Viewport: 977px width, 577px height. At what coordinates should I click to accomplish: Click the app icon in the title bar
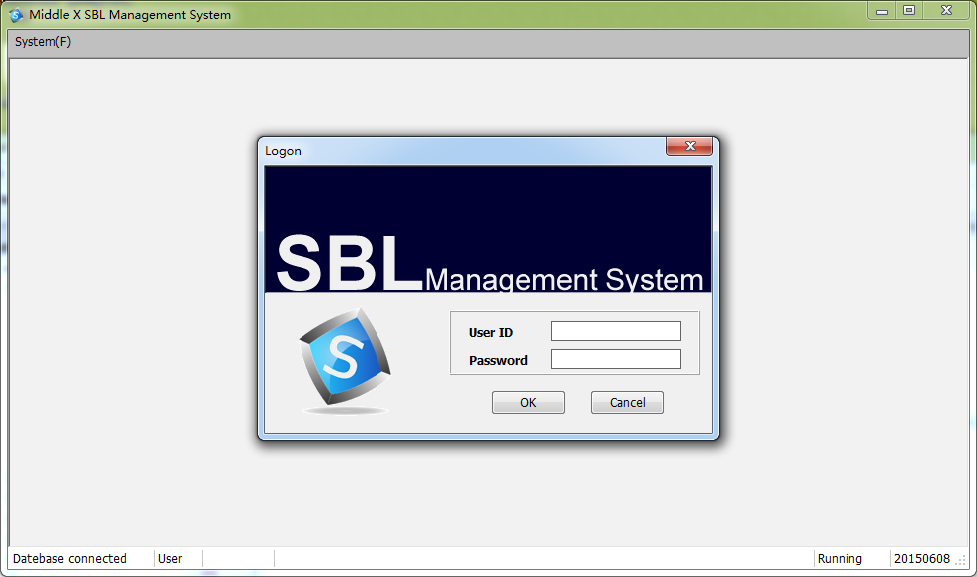coord(16,14)
